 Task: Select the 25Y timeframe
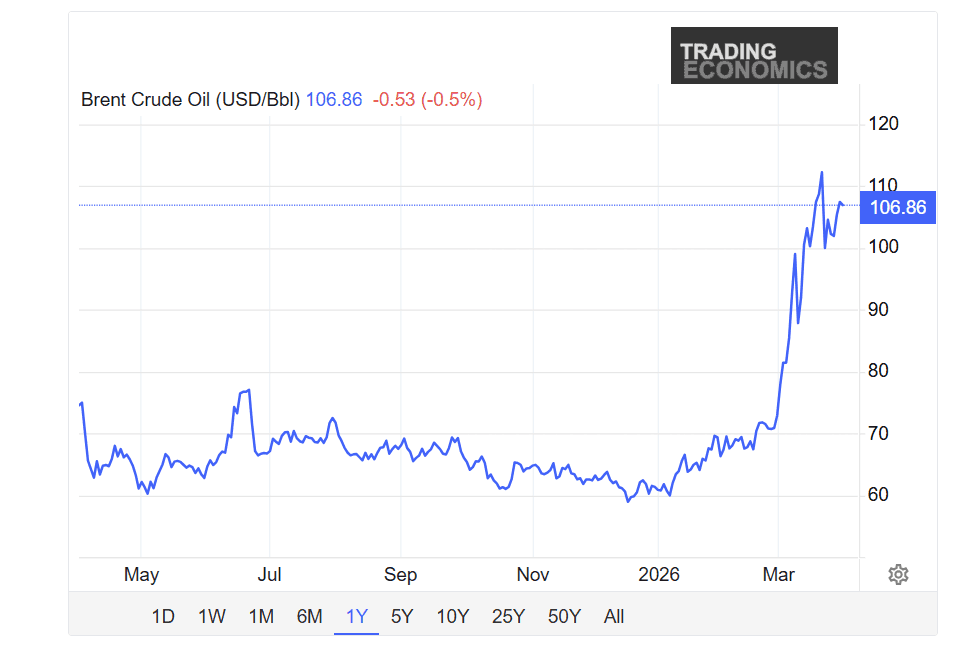pos(507,617)
